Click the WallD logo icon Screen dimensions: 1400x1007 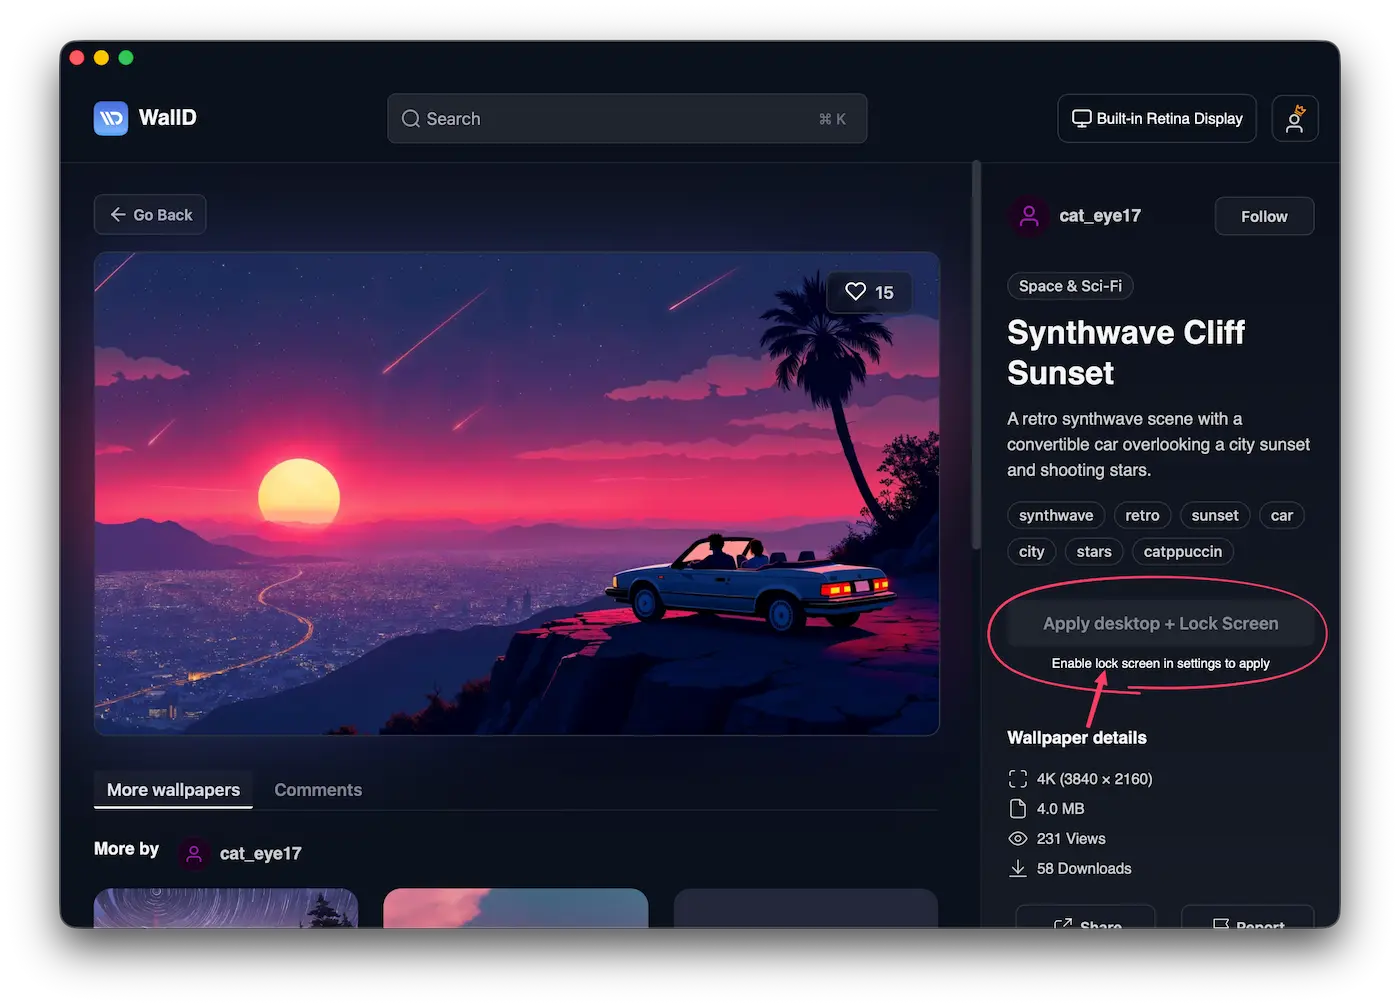click(x=111, y=118)
